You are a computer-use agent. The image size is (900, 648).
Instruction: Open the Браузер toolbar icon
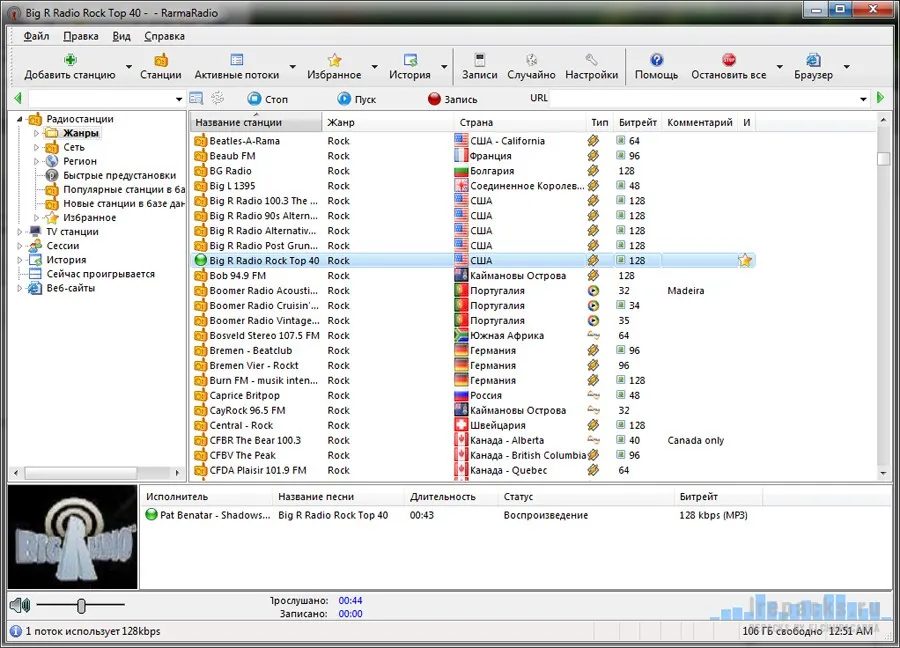(x=813, y=60)
